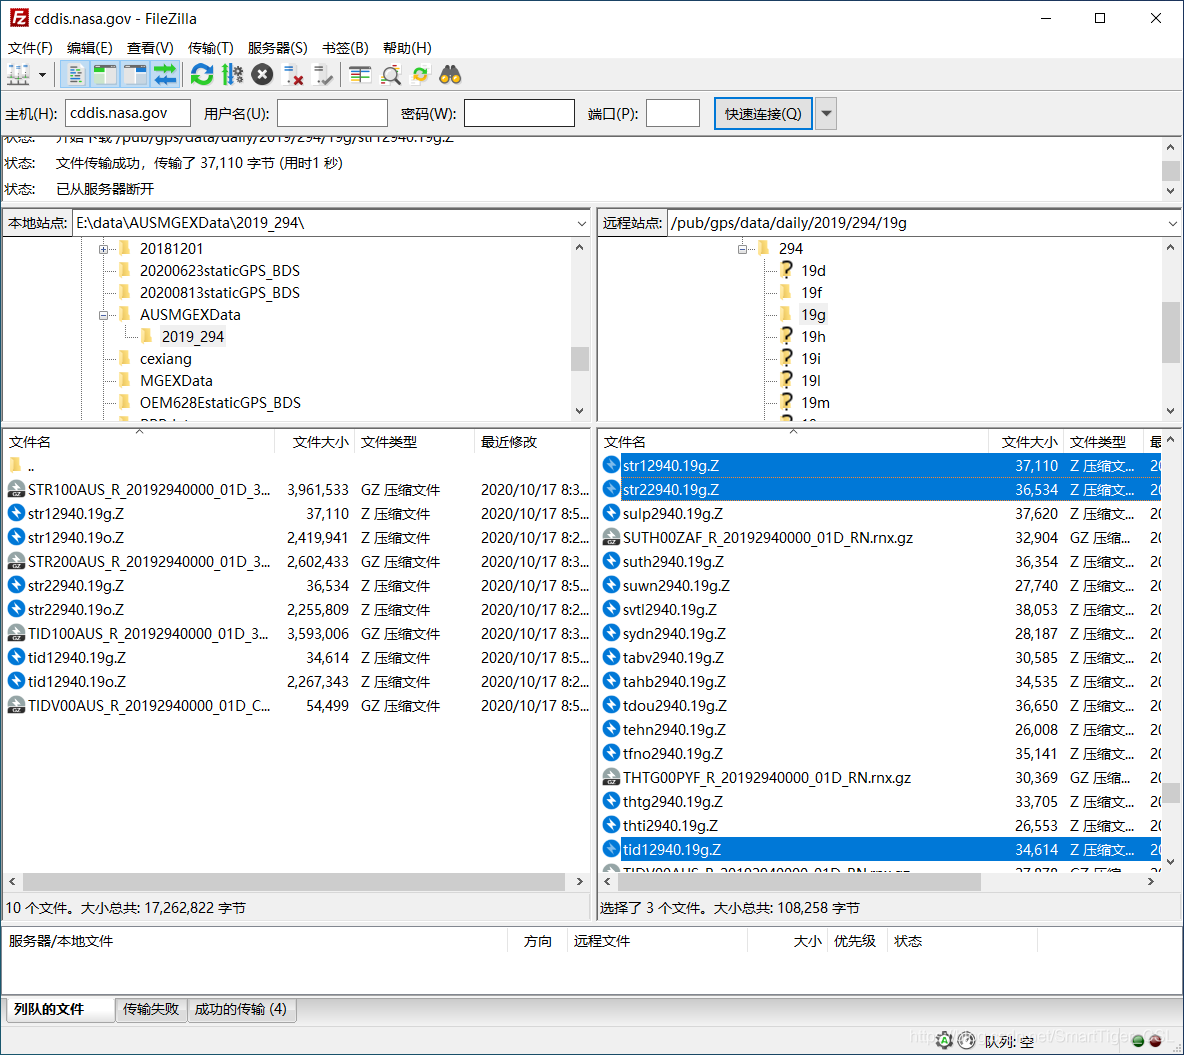Toggle processing of the transfer queue
The image size is (1184, 1055).
point(233,75)
